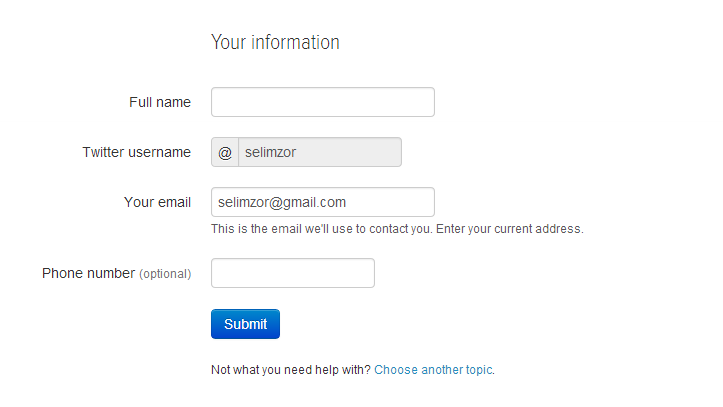723x407 pixels.
Task: Click the Your email label
Action: (157, 202)
